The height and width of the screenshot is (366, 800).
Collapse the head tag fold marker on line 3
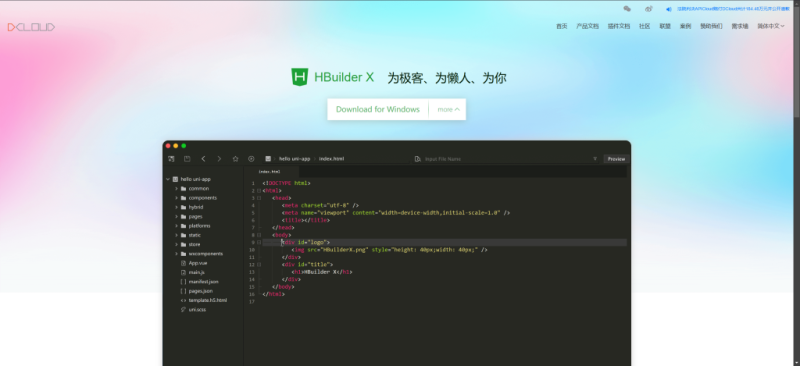point(259,198)
